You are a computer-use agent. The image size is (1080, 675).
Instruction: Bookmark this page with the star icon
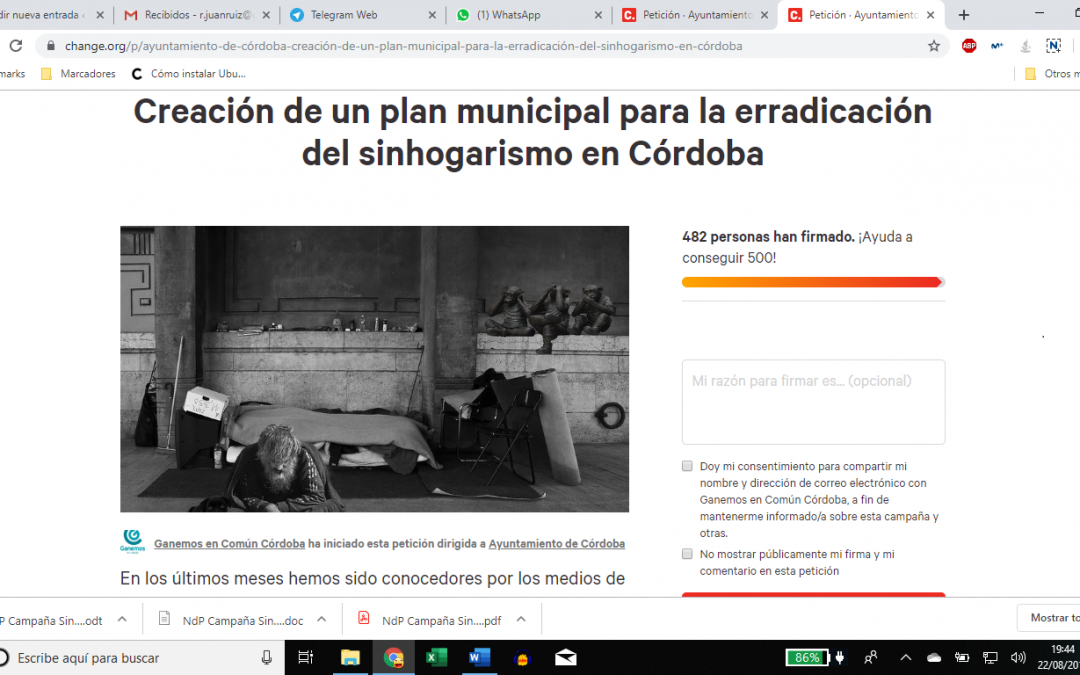coord(934,46)
